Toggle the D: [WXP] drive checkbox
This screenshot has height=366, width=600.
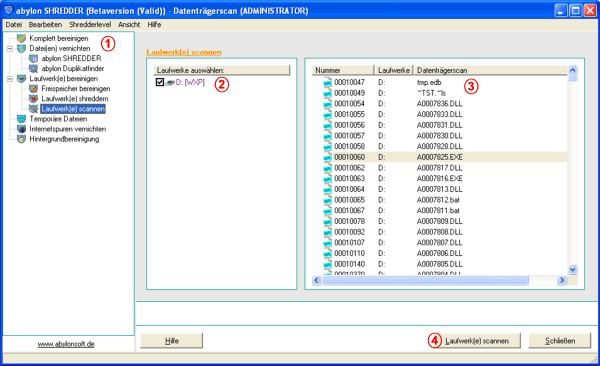(160, 82)
